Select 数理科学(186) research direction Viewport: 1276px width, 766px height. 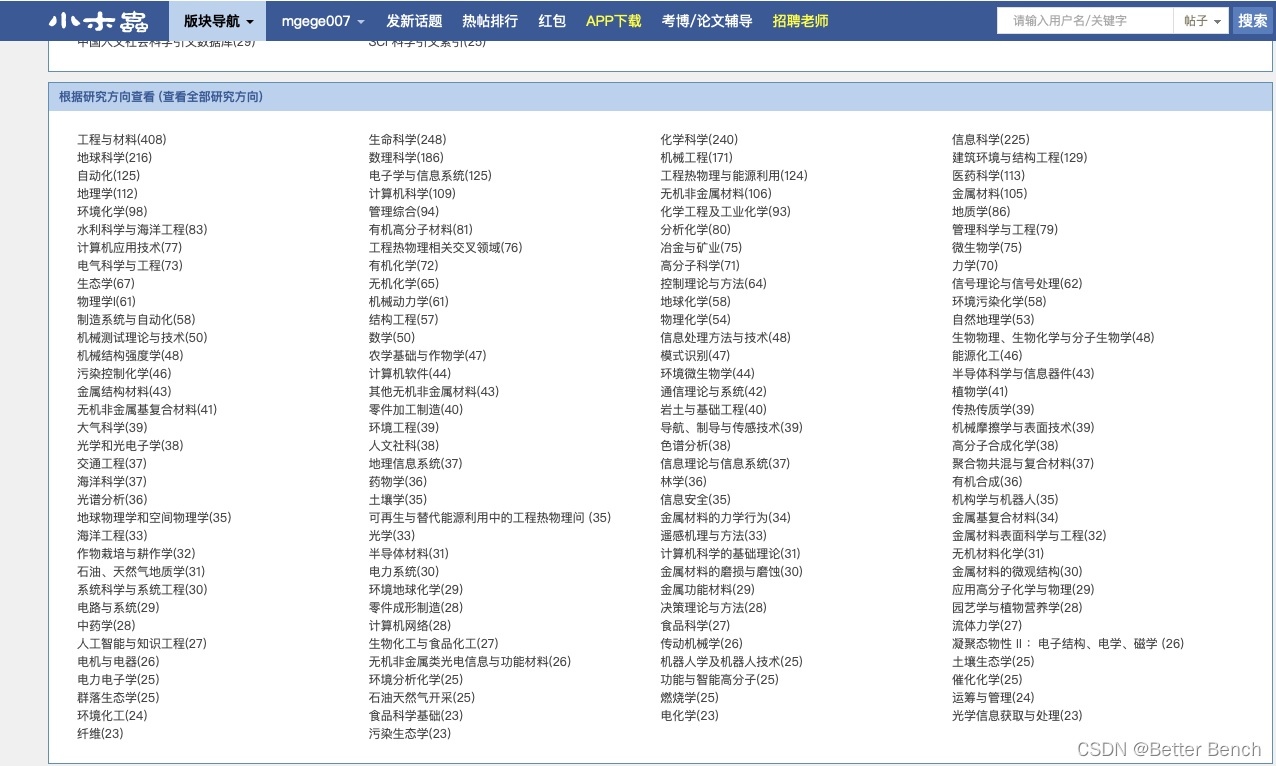point(406,158)
